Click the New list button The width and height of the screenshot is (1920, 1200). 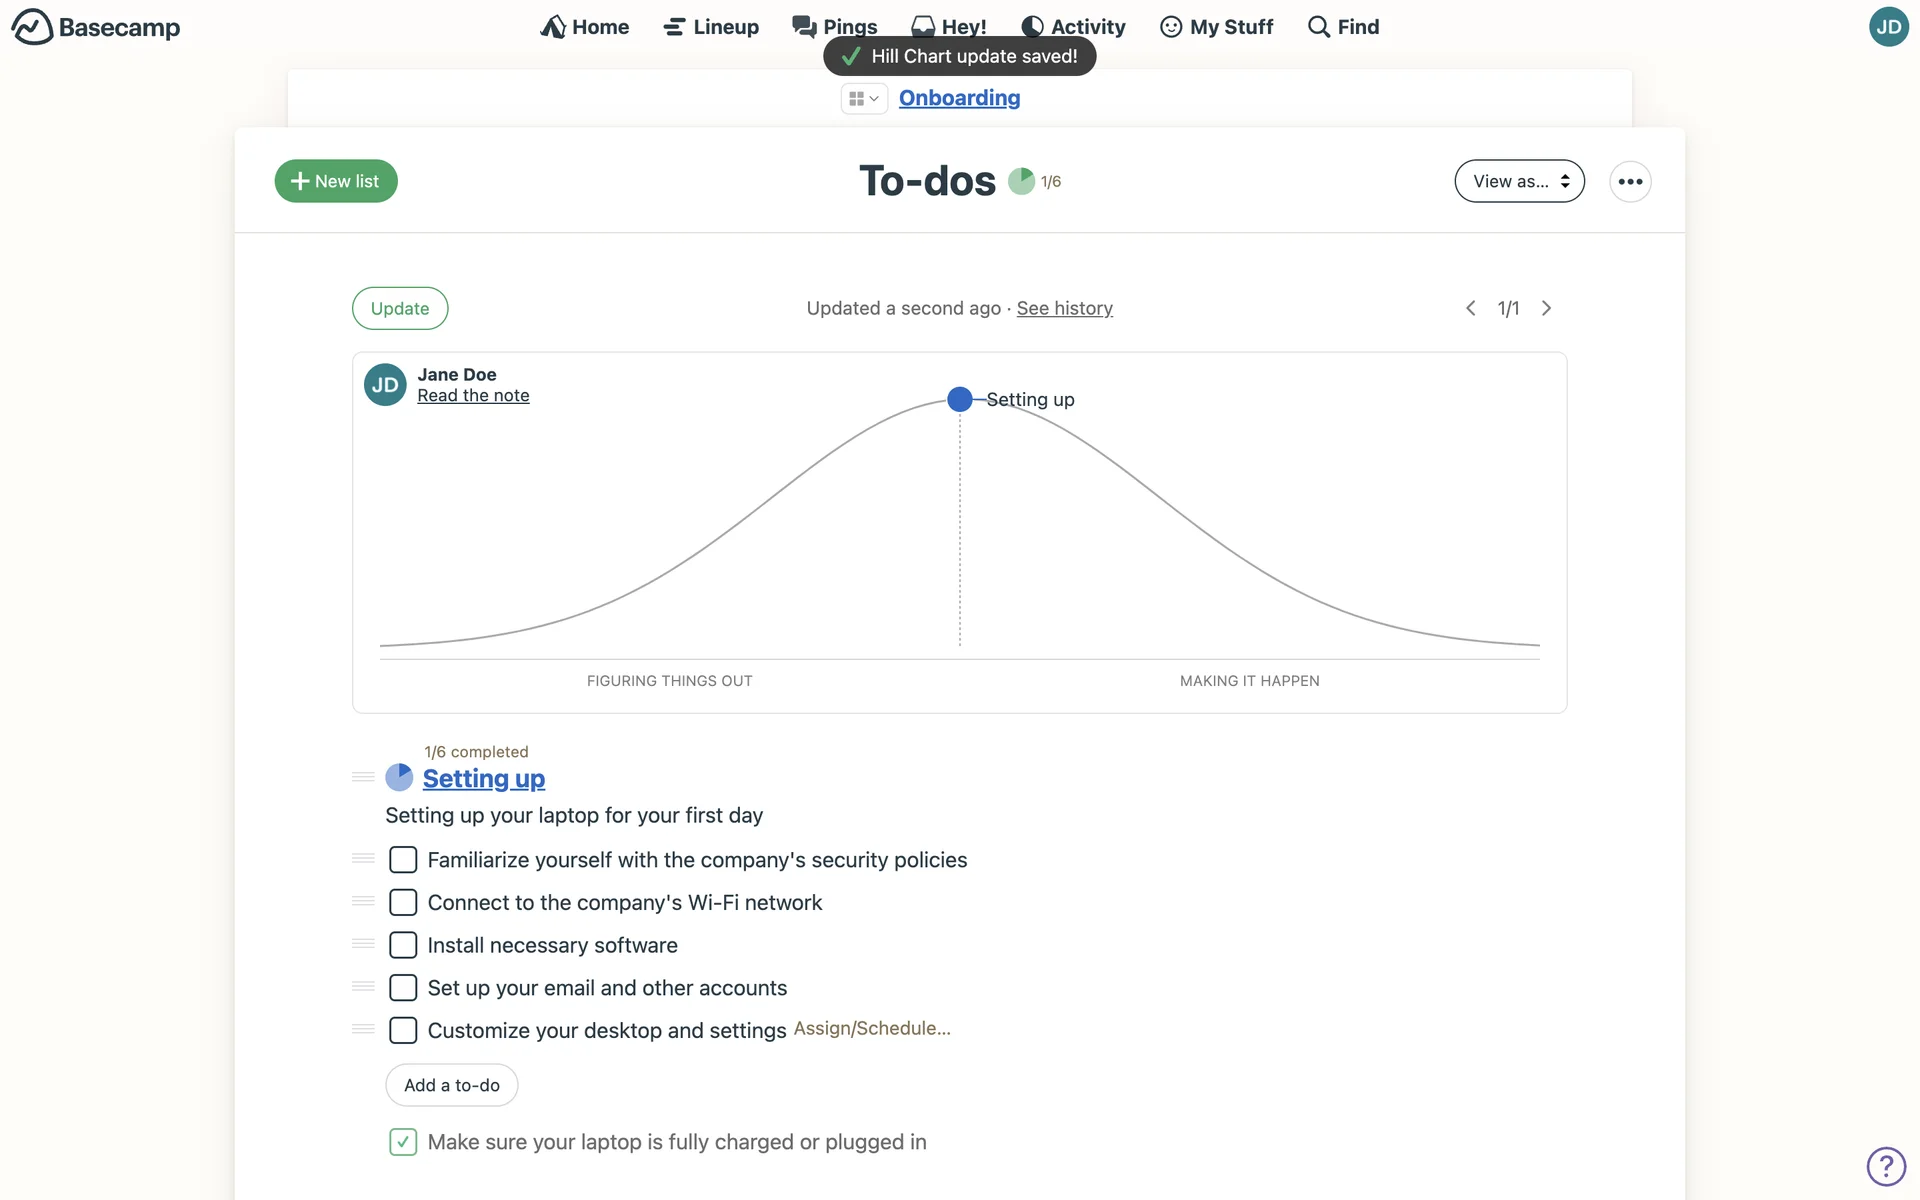point(336,181)
